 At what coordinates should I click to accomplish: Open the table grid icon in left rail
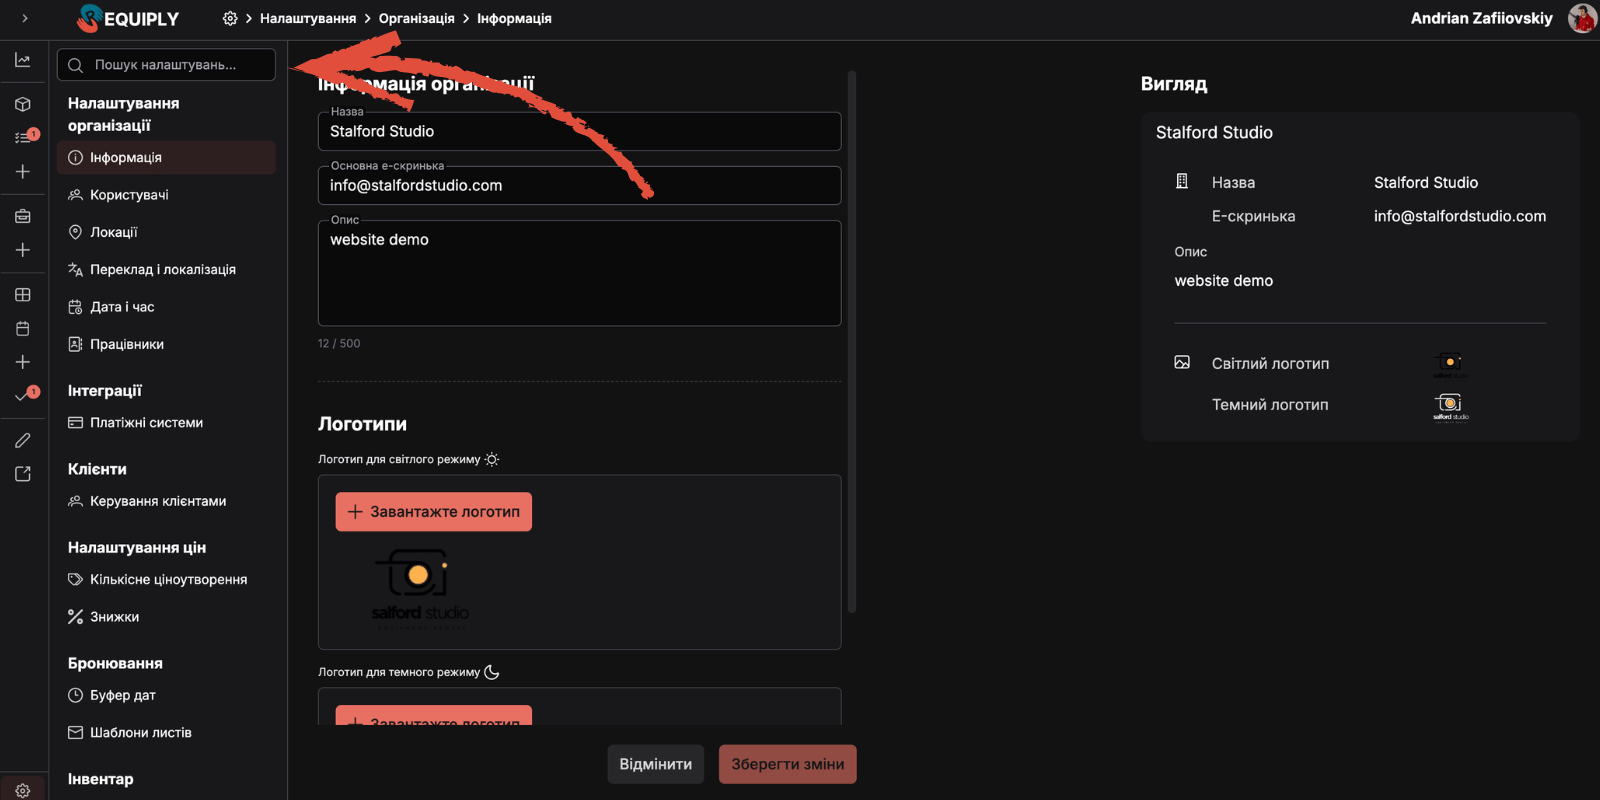(x=23, y=295)
